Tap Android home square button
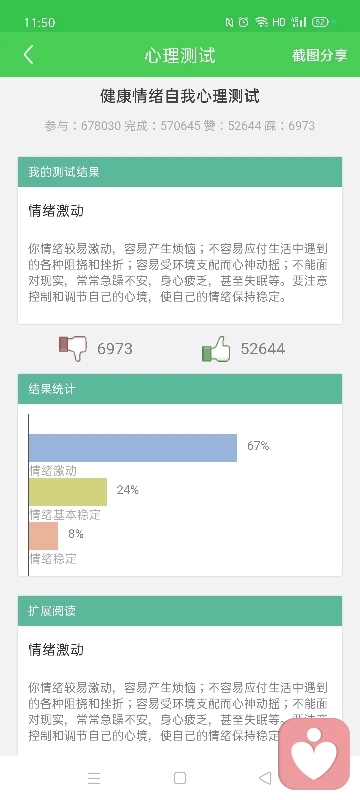This screenshot has width=360, height=800. tap(179, 778)
